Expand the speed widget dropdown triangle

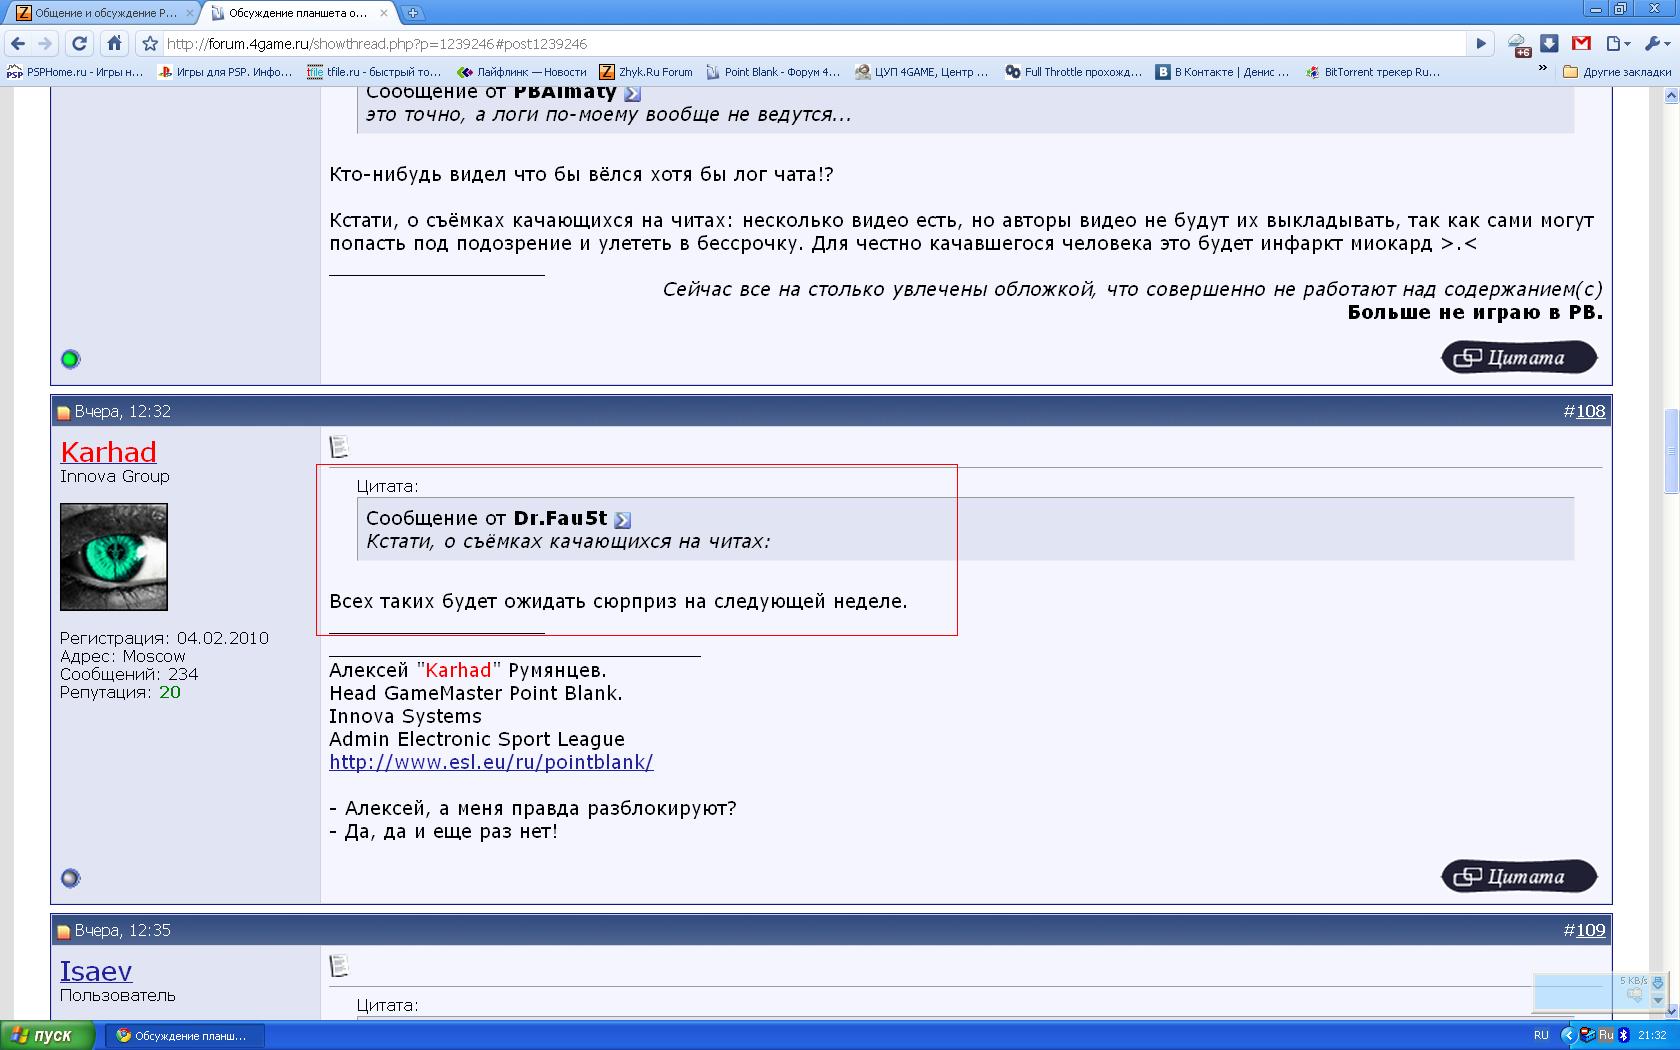click(1658, 1000)
